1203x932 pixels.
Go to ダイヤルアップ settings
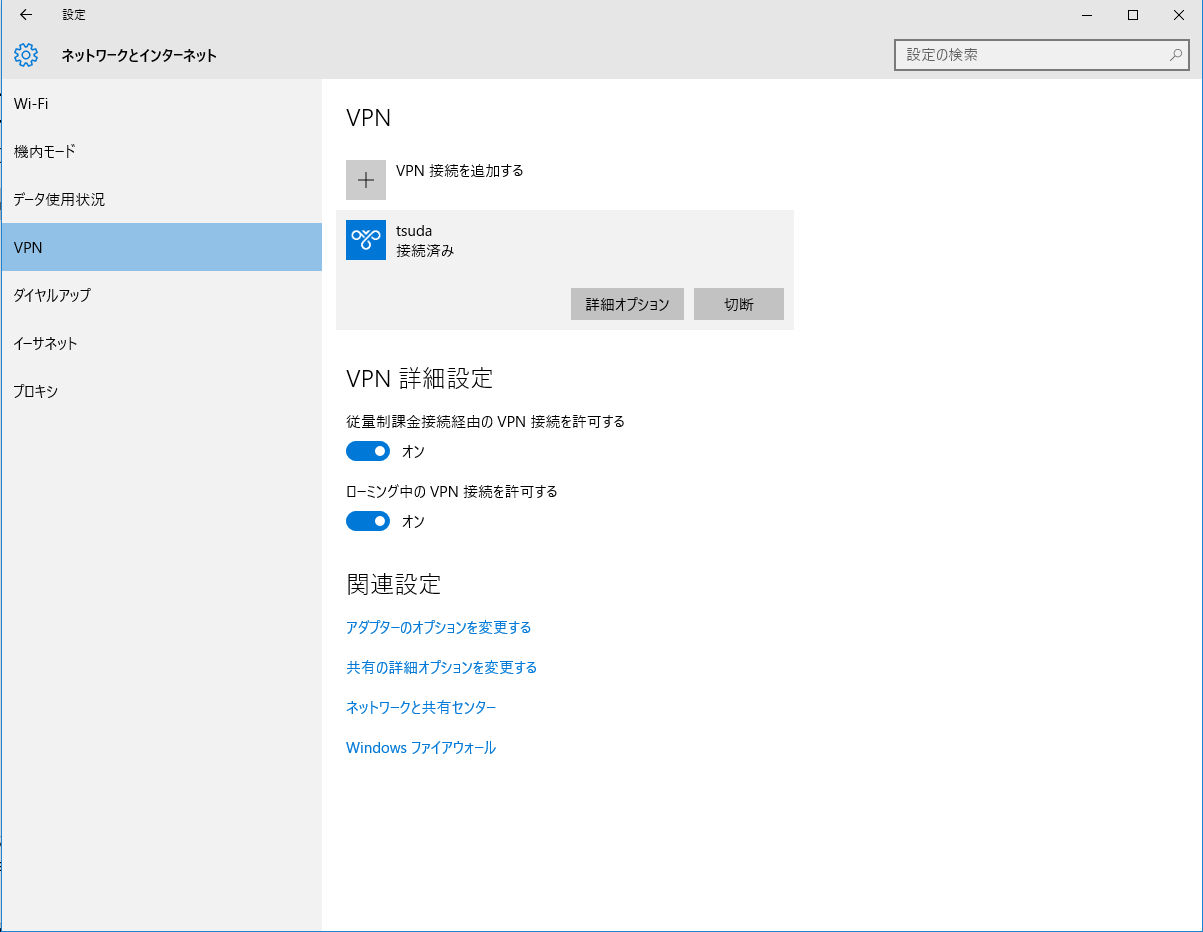click(52, 295)
